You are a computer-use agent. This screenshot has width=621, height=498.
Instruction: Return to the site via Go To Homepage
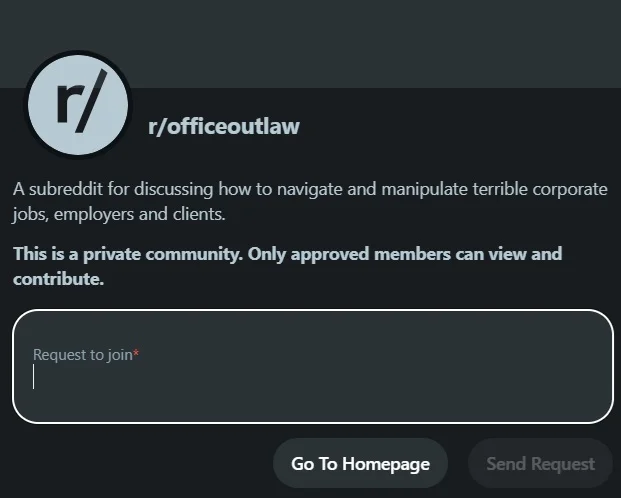[x=360, y=463]
